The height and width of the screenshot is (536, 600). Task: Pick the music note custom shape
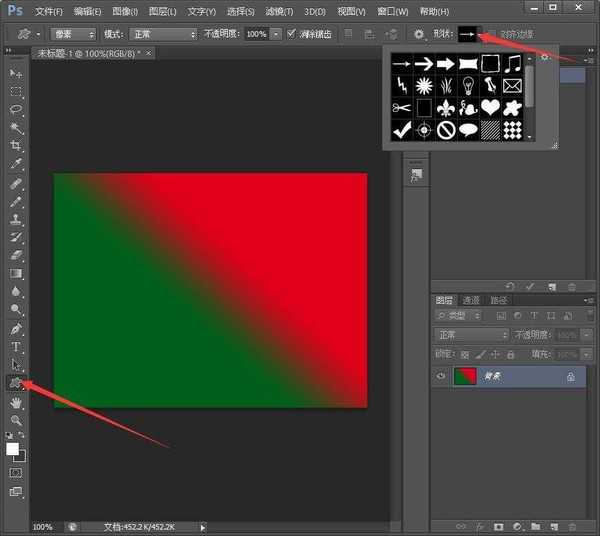click(513, 64)
